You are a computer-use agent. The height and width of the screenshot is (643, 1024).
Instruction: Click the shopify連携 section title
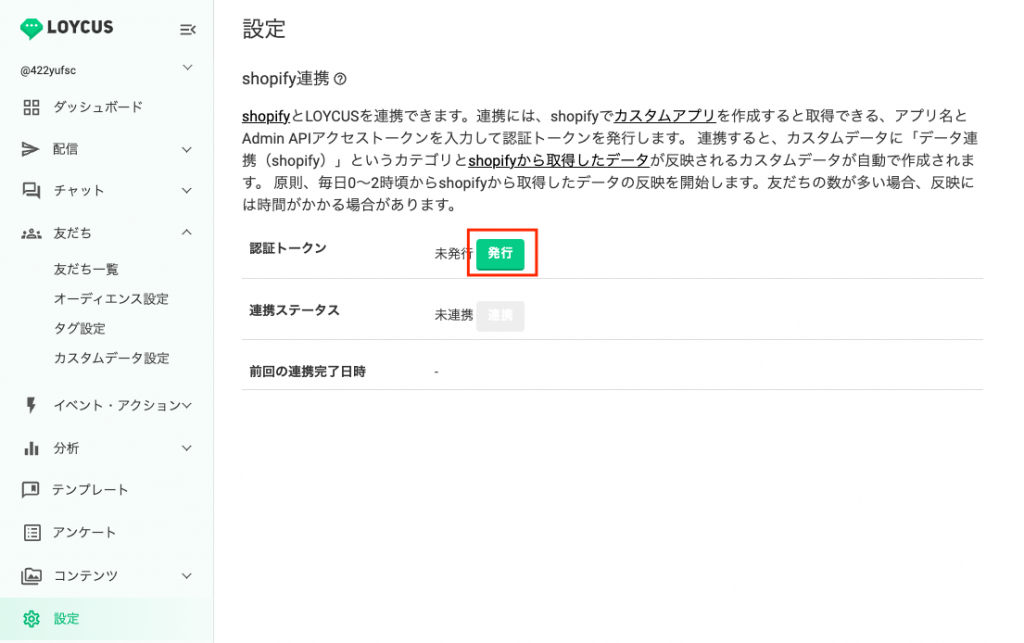click(x=285, y=79)
